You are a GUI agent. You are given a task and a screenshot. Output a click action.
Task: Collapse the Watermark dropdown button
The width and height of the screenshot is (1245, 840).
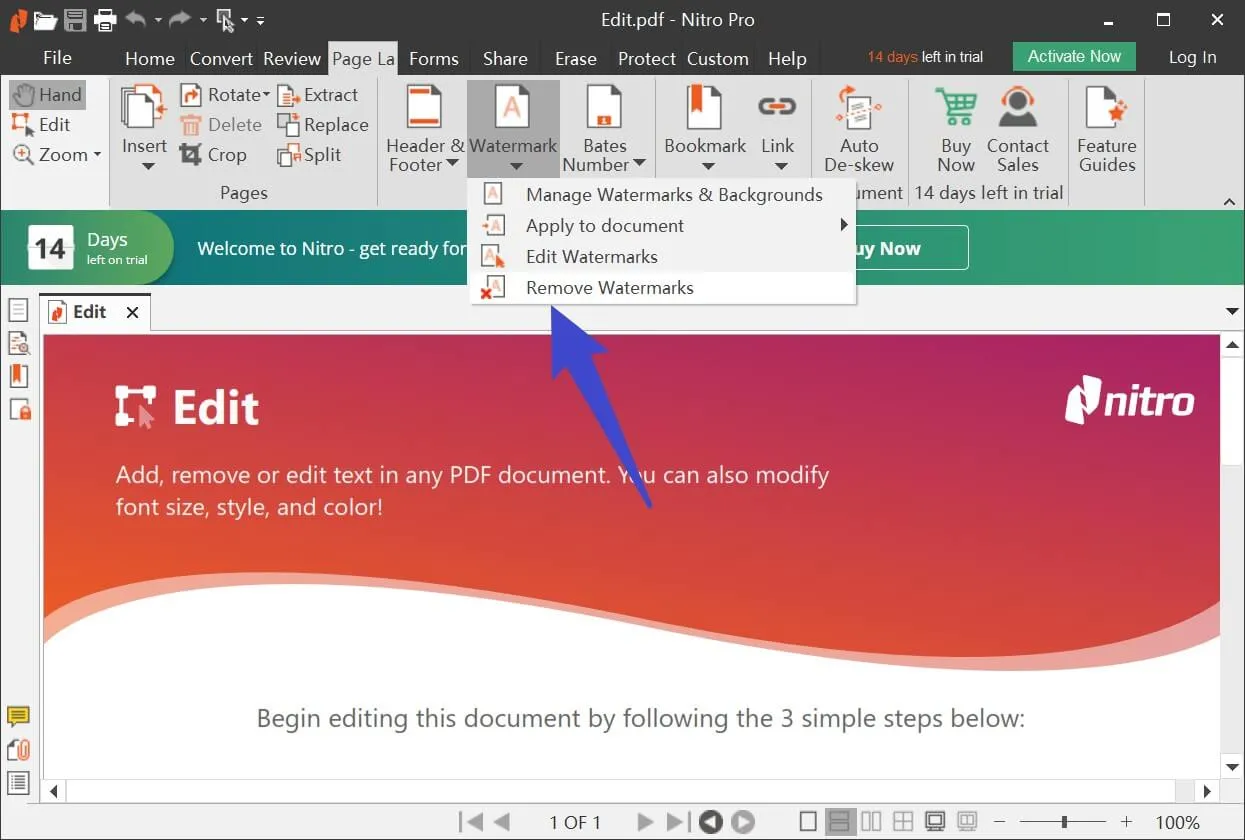pyautogui.click(x=513, y=129)
